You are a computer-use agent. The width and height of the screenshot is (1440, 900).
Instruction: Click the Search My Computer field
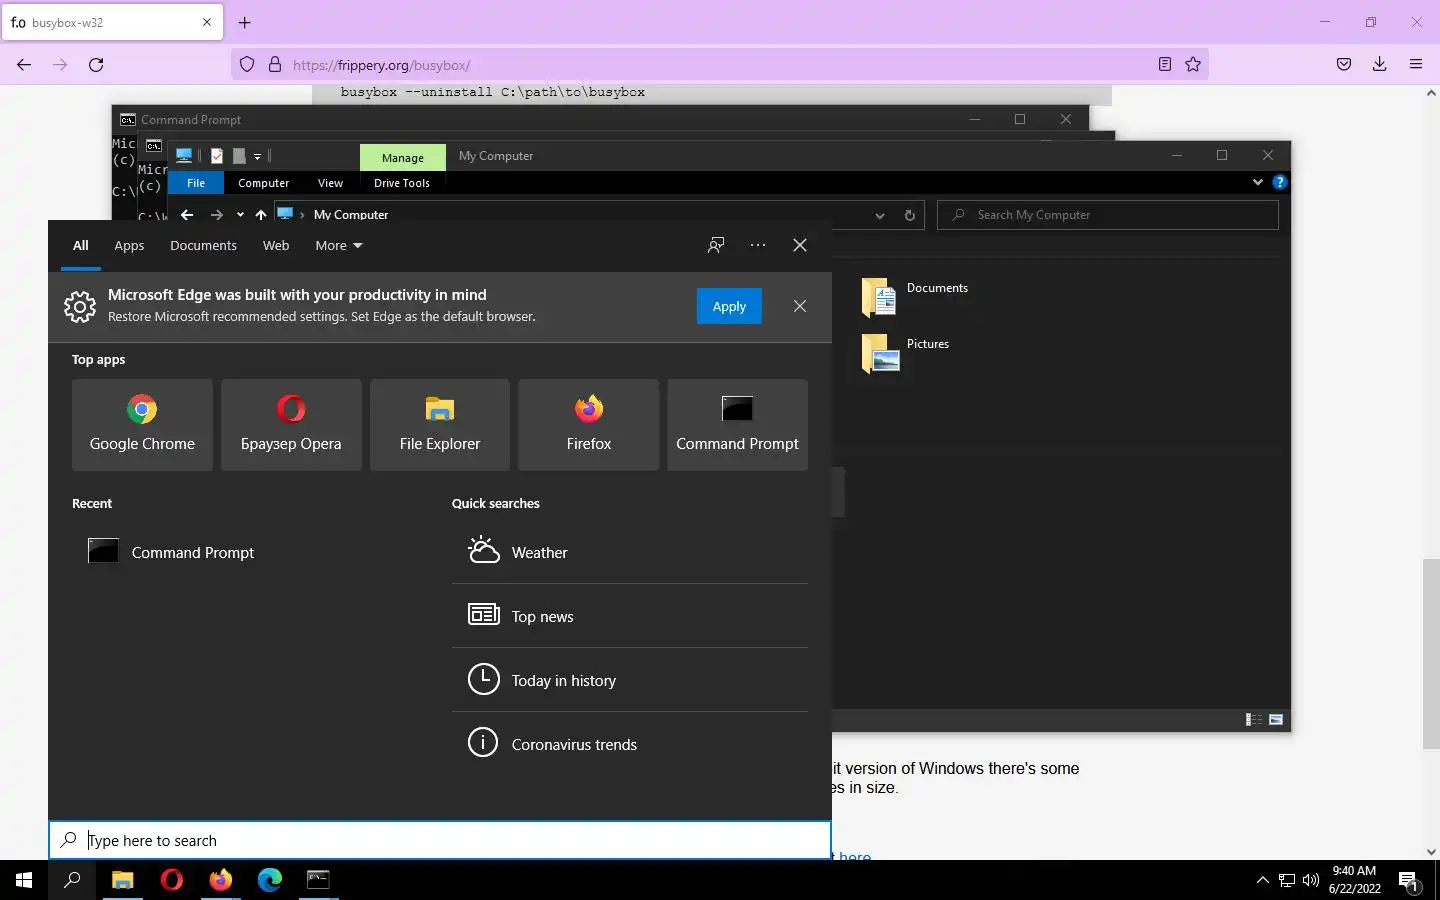[1108, 215]
